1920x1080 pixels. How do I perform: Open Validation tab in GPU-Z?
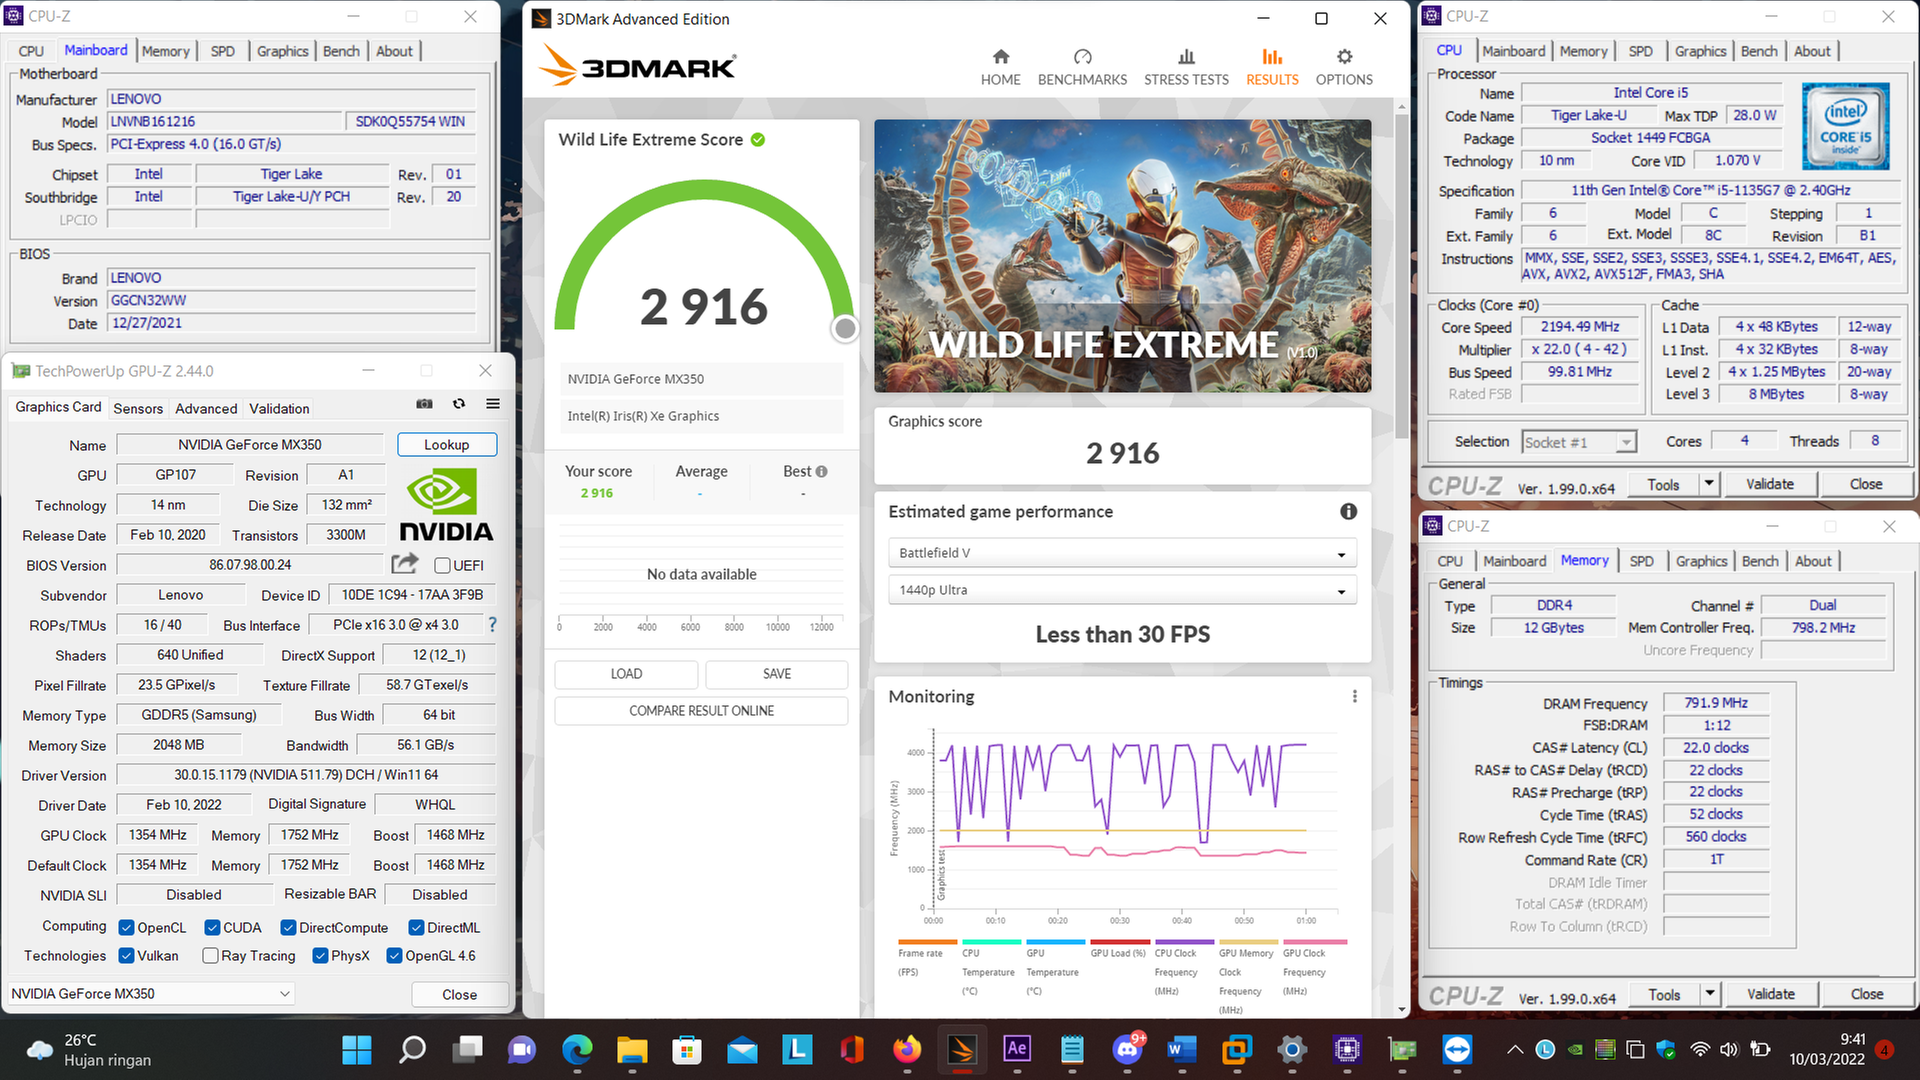[x=279, y=408]
